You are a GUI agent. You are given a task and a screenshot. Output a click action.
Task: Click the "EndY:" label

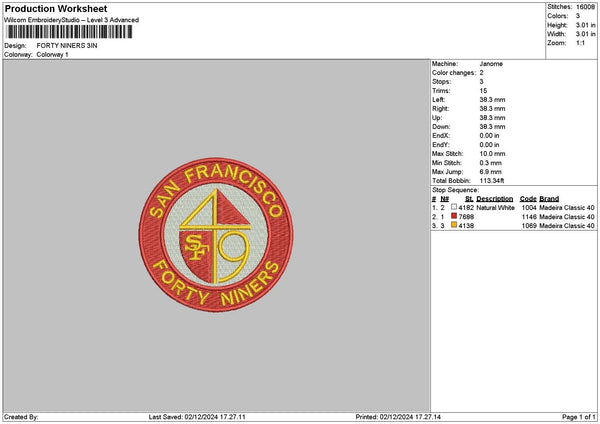[441, 145]
